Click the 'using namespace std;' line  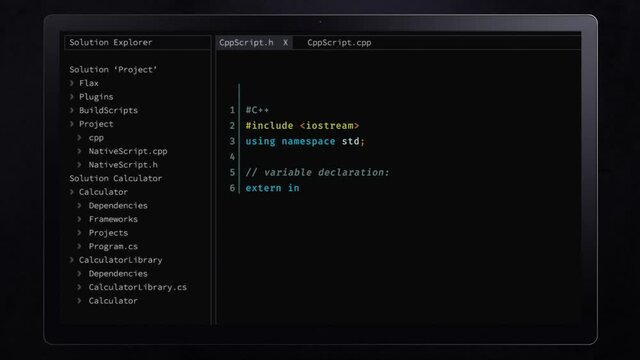point(305,141)
